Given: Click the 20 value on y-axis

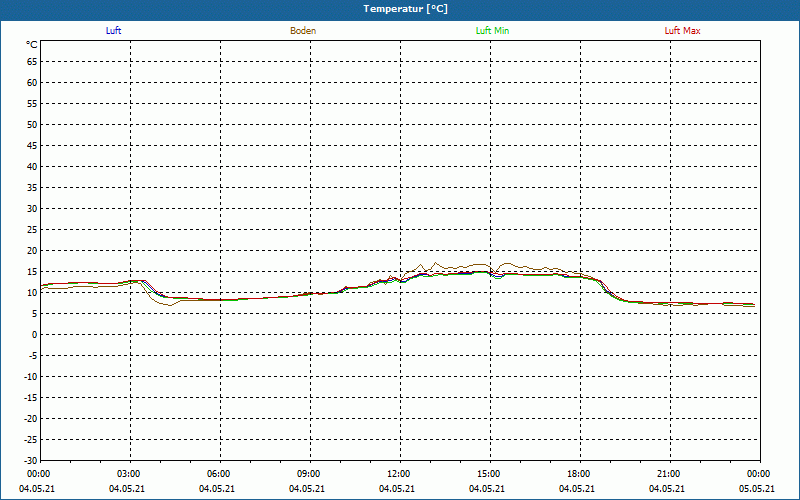Looking at the screenshot, I should [x=32, y=251].
